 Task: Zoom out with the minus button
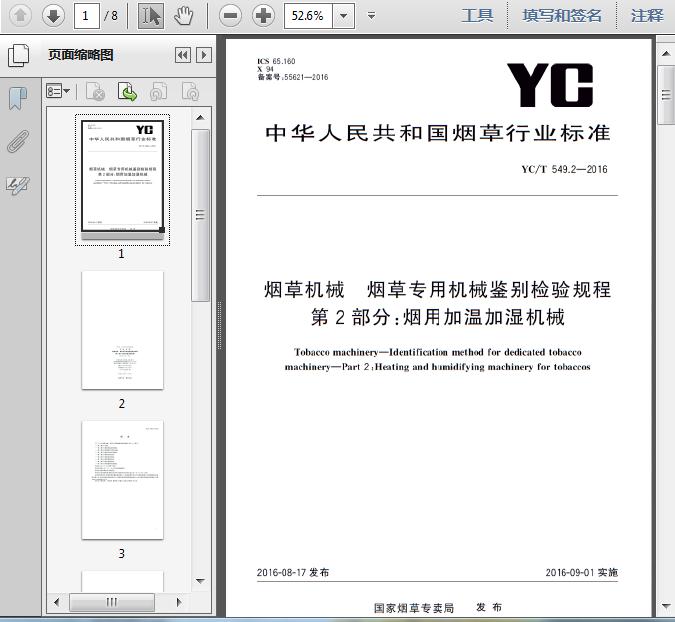(x=231, y=16)
